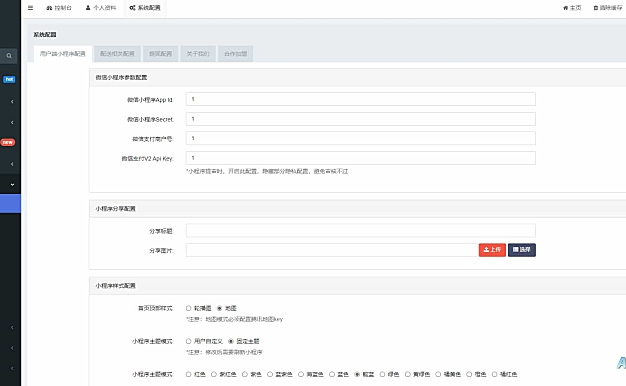
Task: Select the 用户端小程序配置 tab
Action: 63,54
